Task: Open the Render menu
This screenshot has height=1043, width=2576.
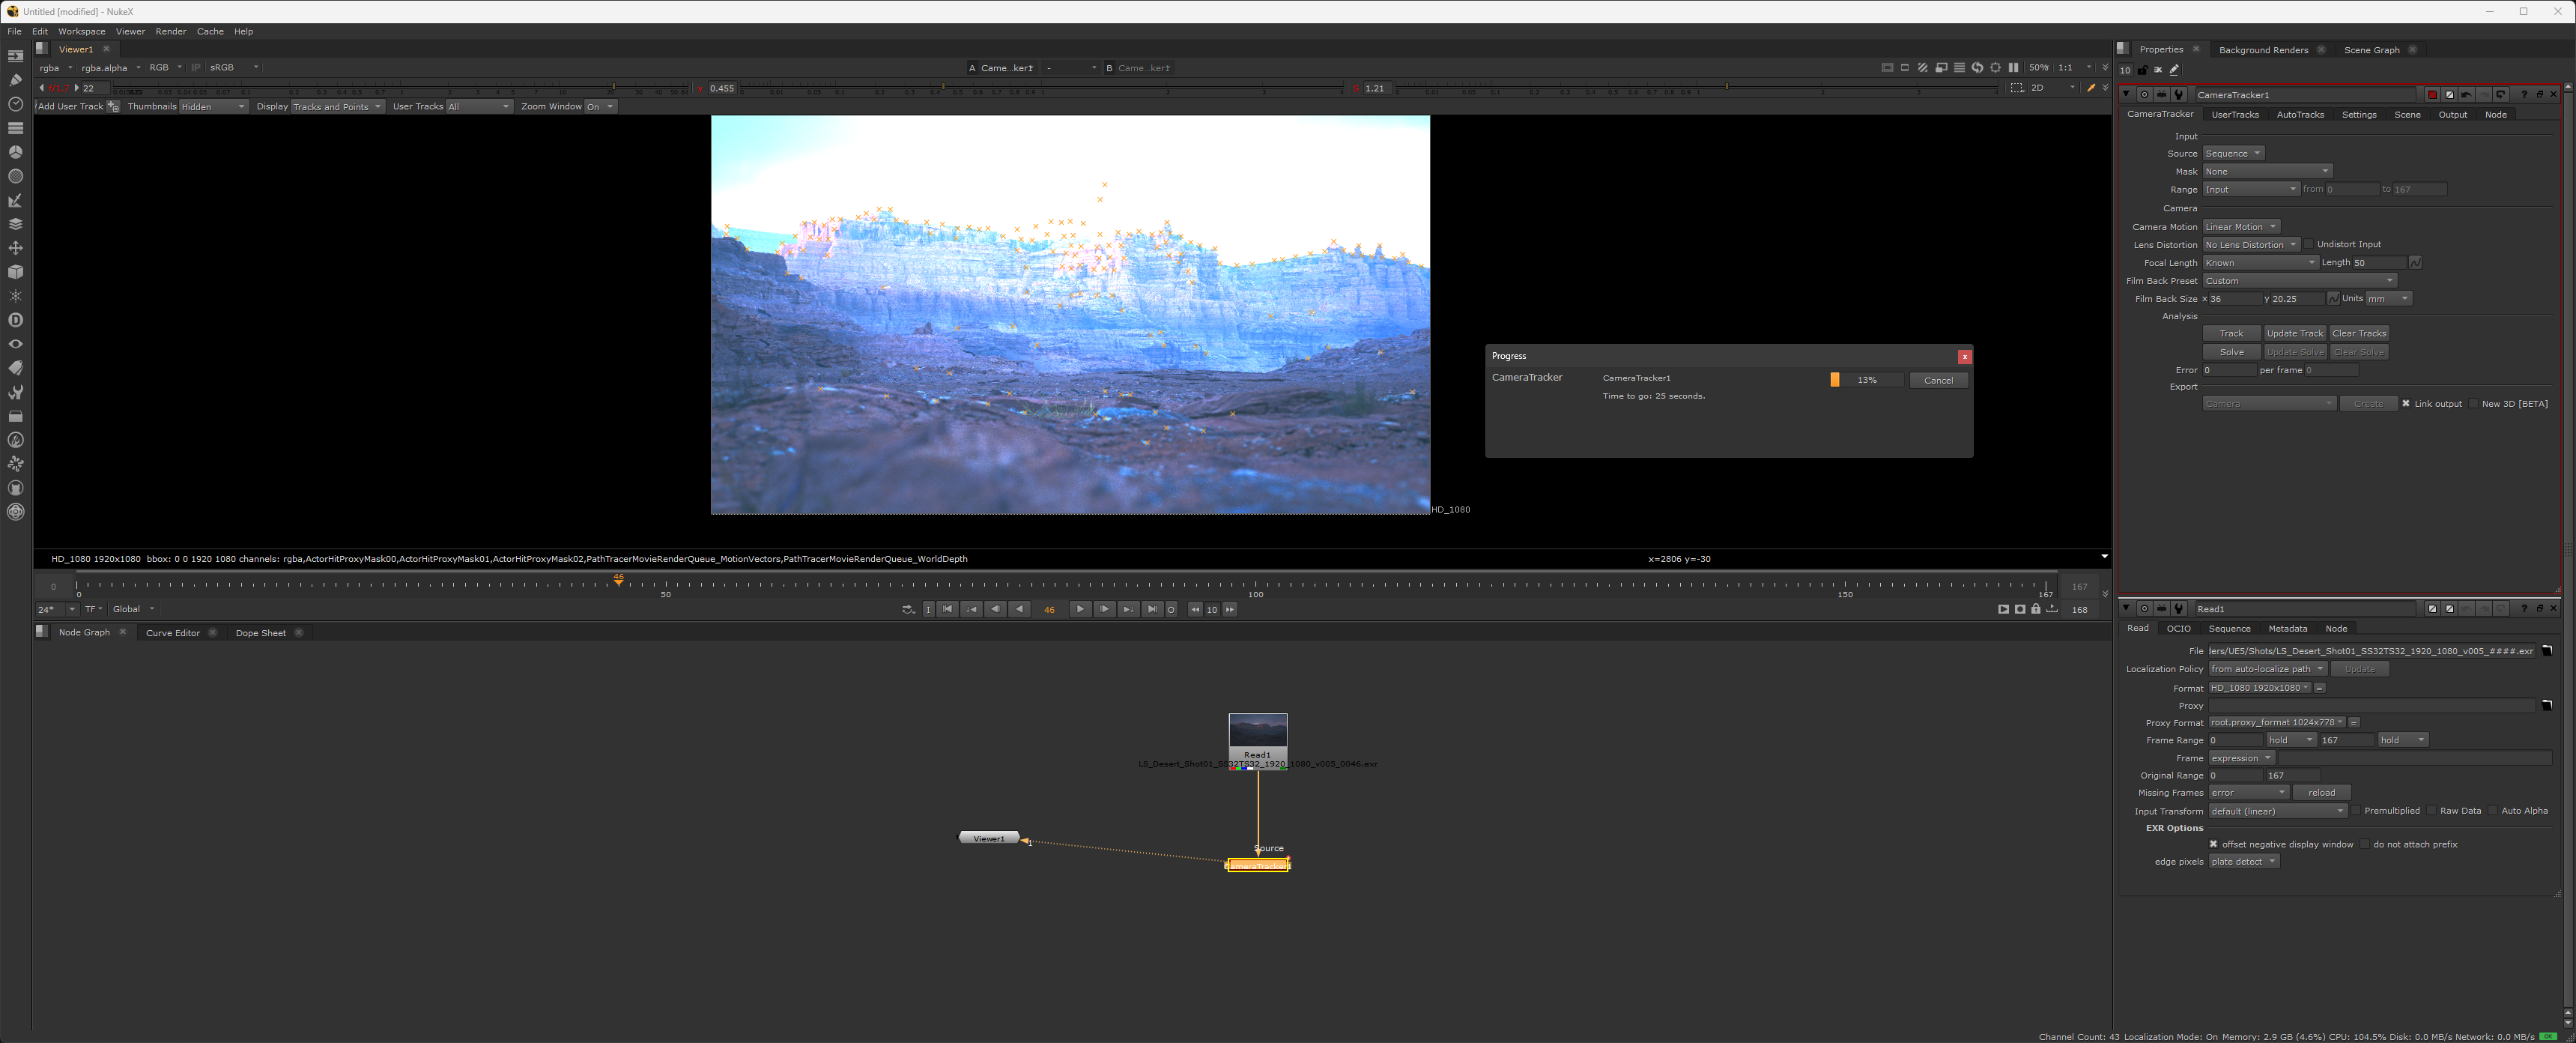Action: click(x=170, y=31)
